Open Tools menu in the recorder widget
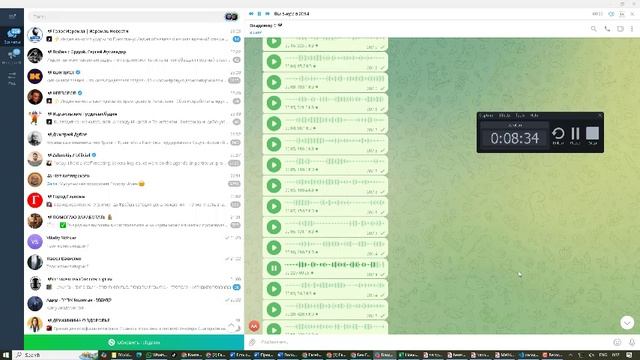Viewport: 640px width, 360px height. coord(520,116)
